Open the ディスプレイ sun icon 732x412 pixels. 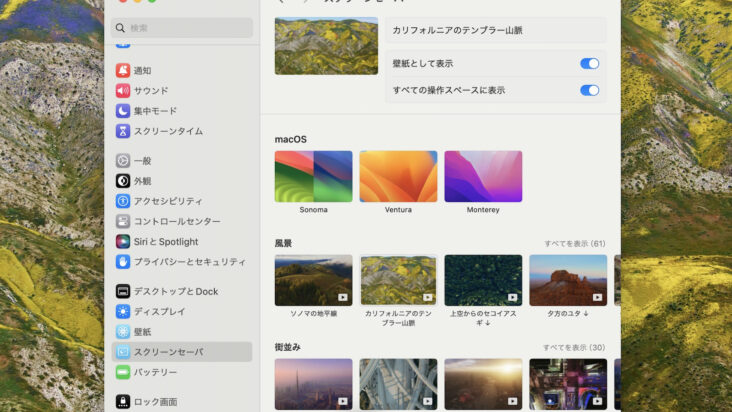[x=123, y=311]
